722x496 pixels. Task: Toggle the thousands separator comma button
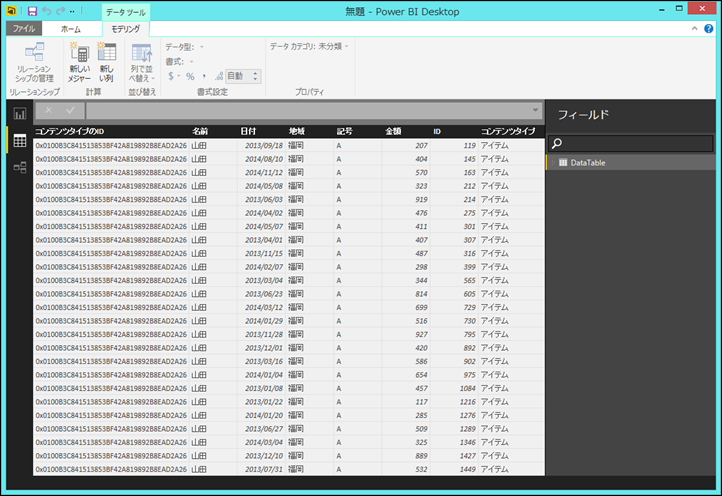click(x=204, y=76)
